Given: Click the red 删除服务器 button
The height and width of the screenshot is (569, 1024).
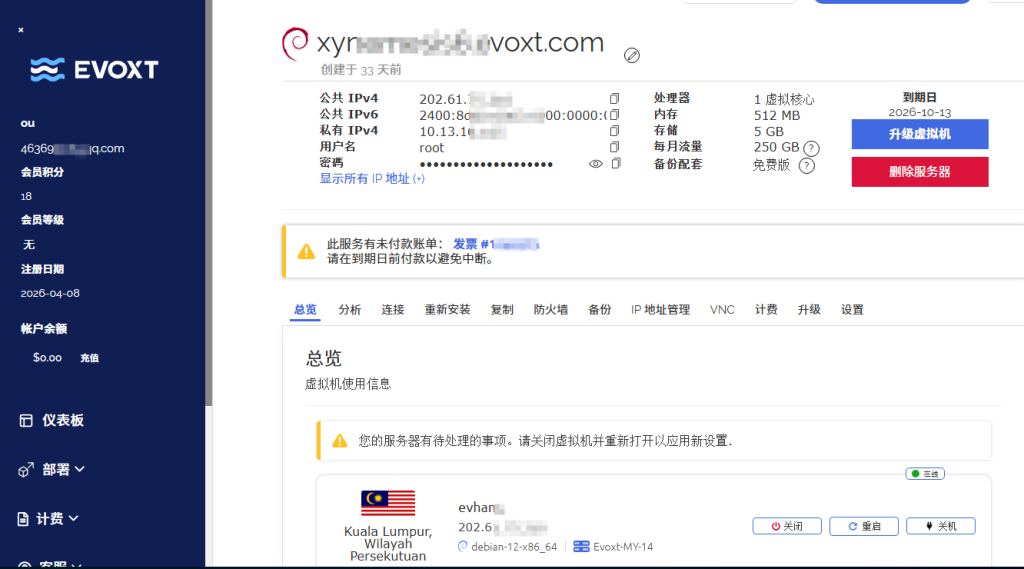Looking at the screenshot, I should point(920,172).
